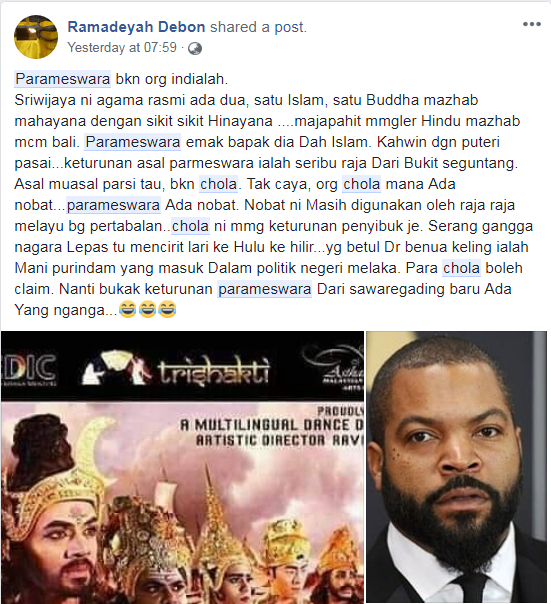This screenshot has height=604, width=551.
Task: Click the EDIC logo on poster banner
Action: click(28, 369)
